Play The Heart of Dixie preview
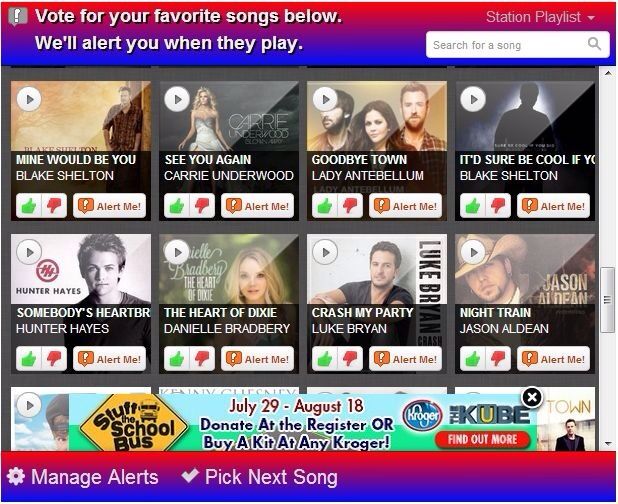 point(177,252)
